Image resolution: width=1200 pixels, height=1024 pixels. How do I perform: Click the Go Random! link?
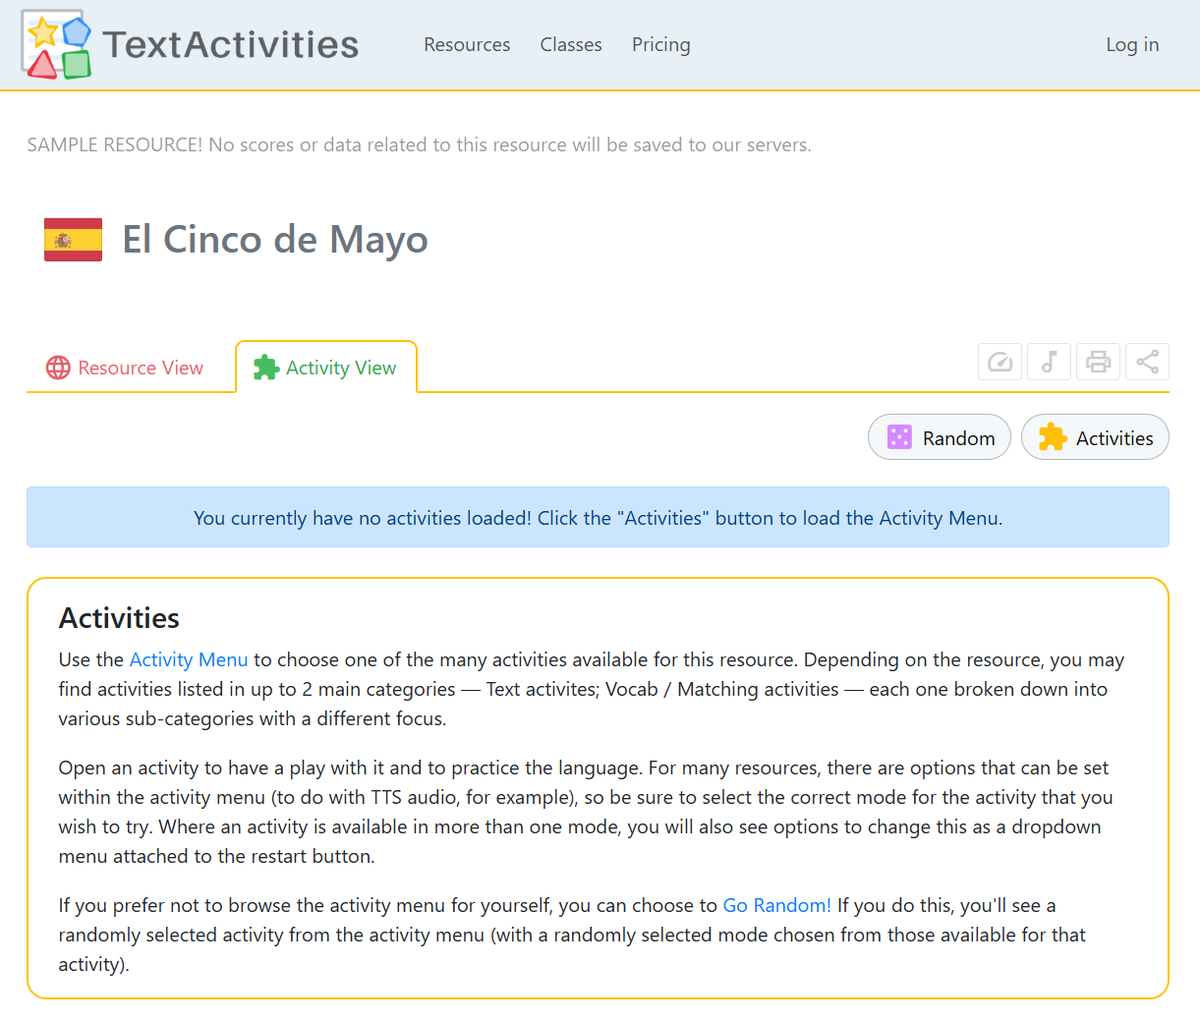click(777, 905)
